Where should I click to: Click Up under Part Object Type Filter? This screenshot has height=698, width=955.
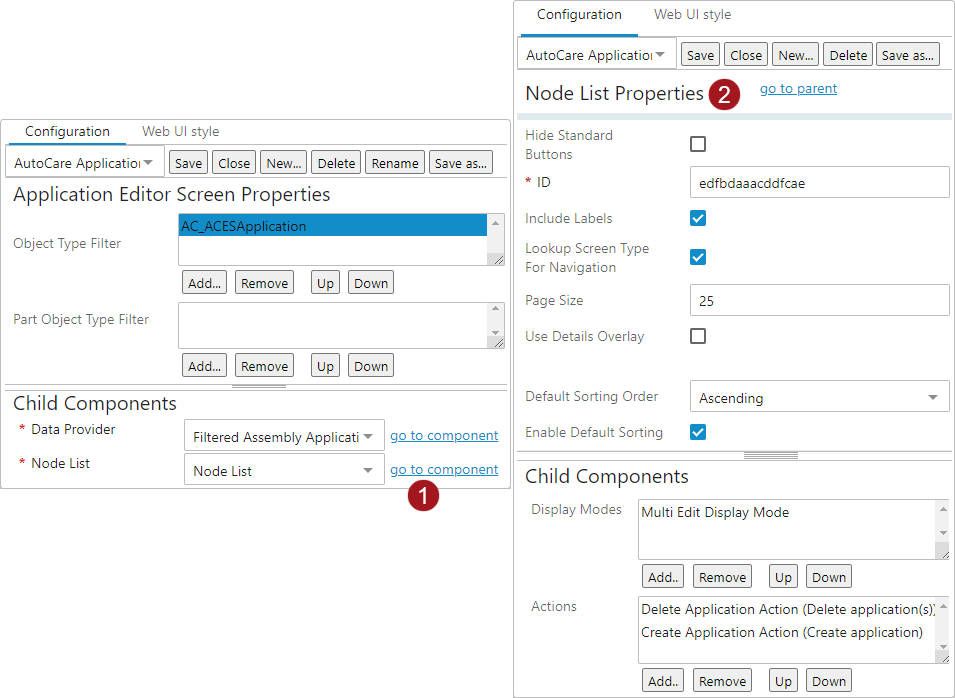(325, 365)
